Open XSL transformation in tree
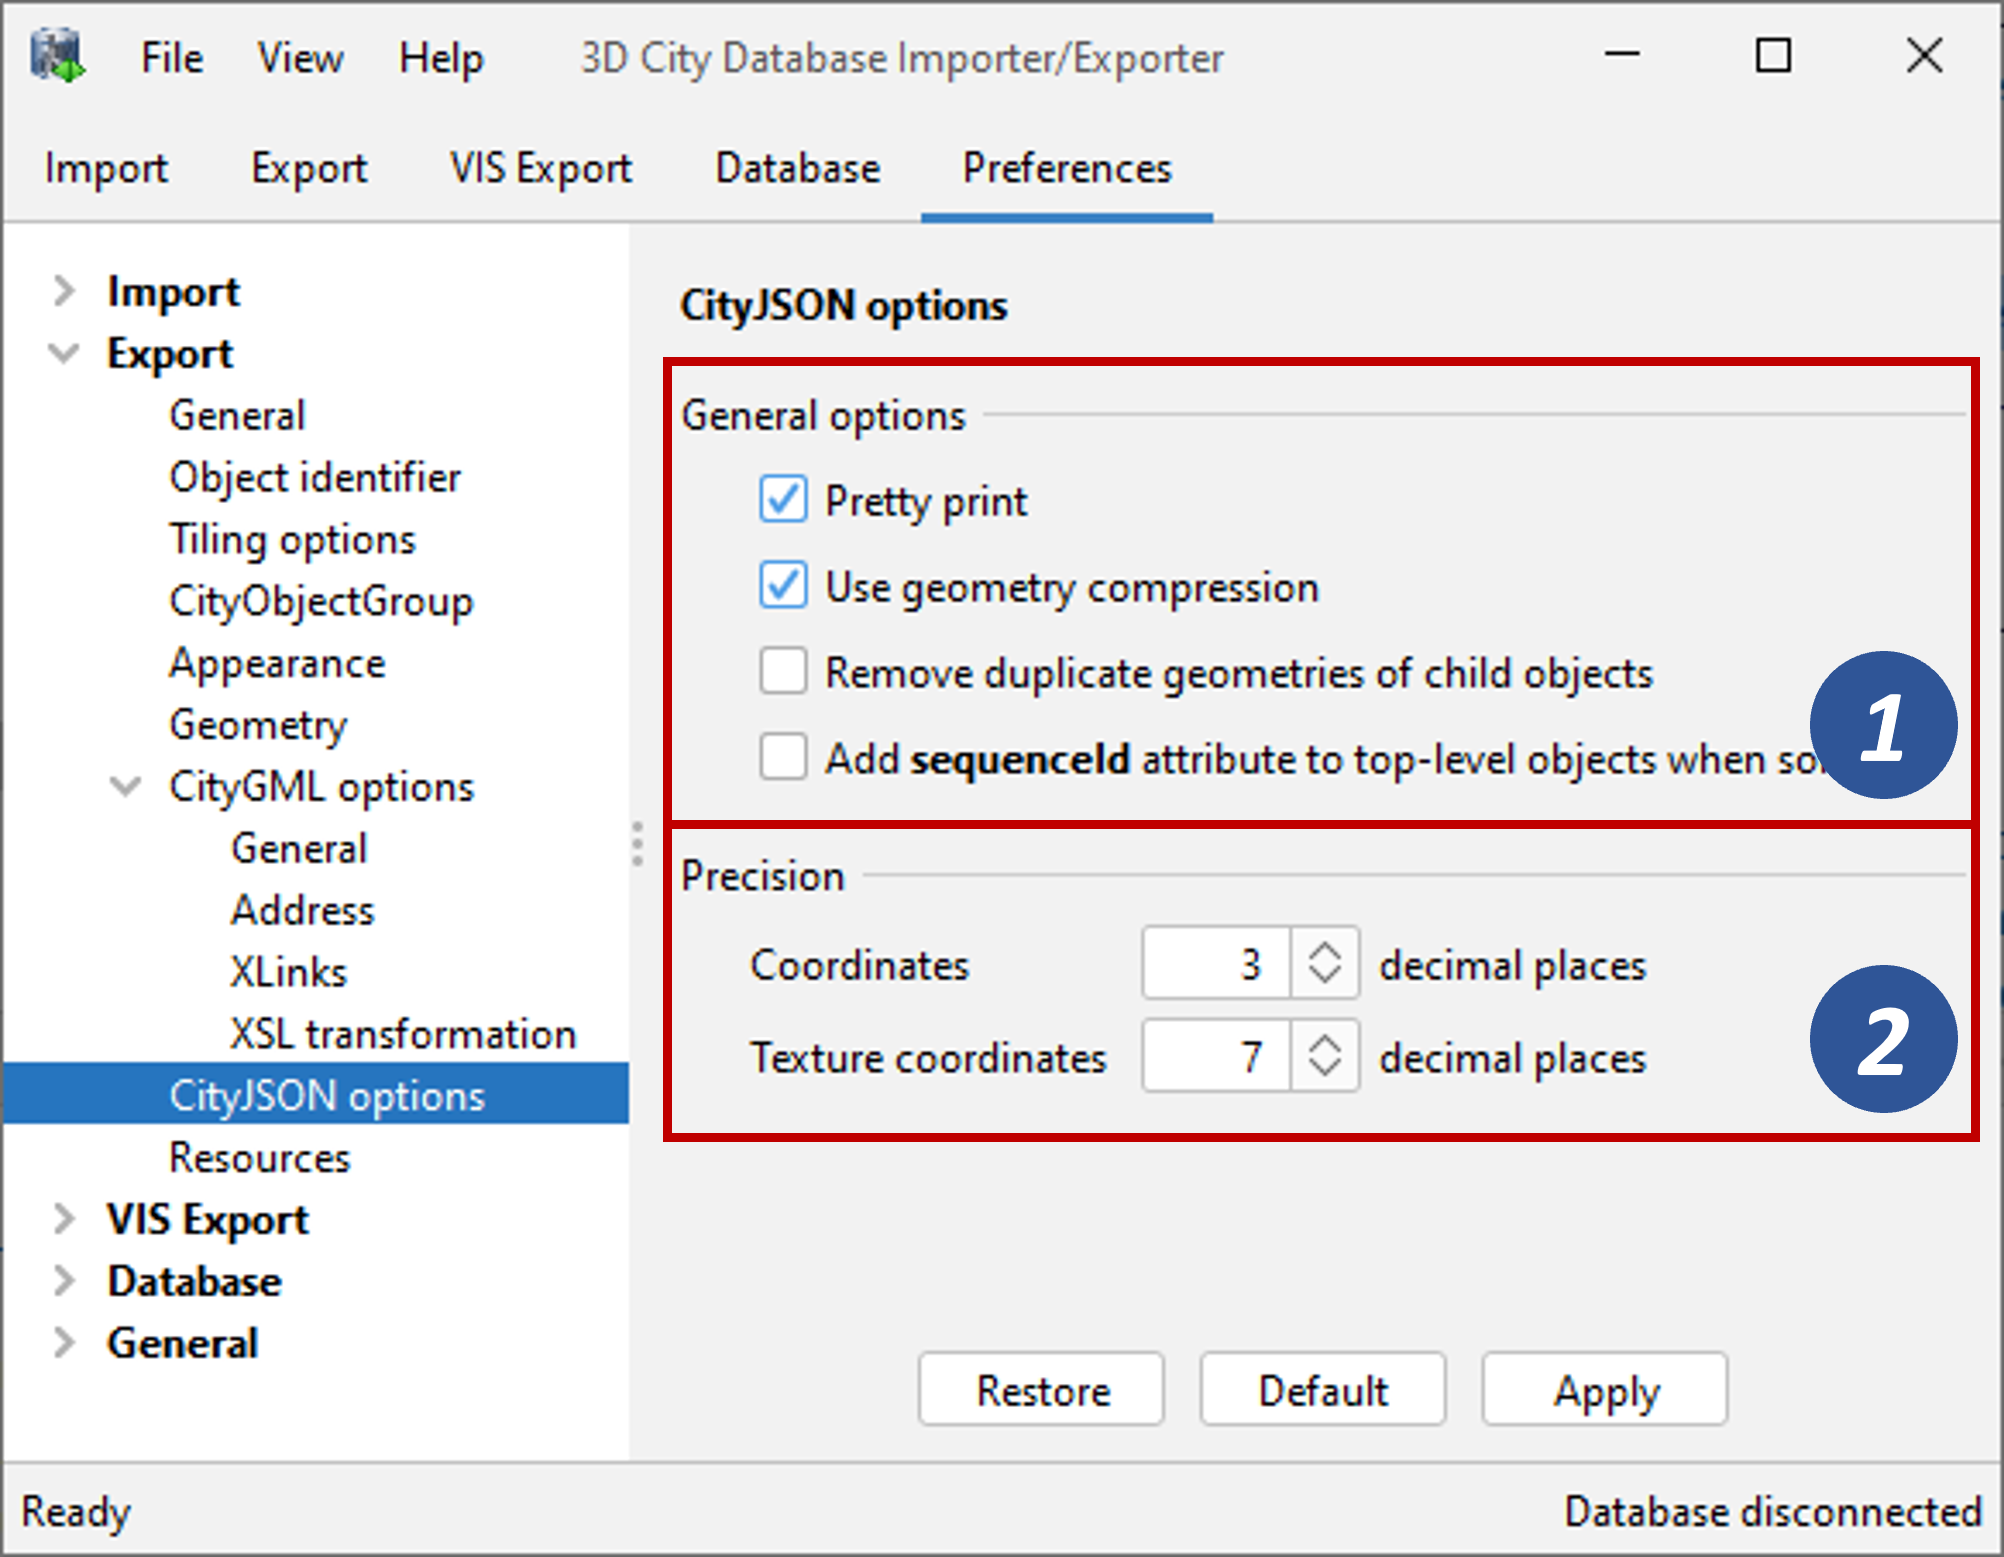 [x=403, y=1034]
